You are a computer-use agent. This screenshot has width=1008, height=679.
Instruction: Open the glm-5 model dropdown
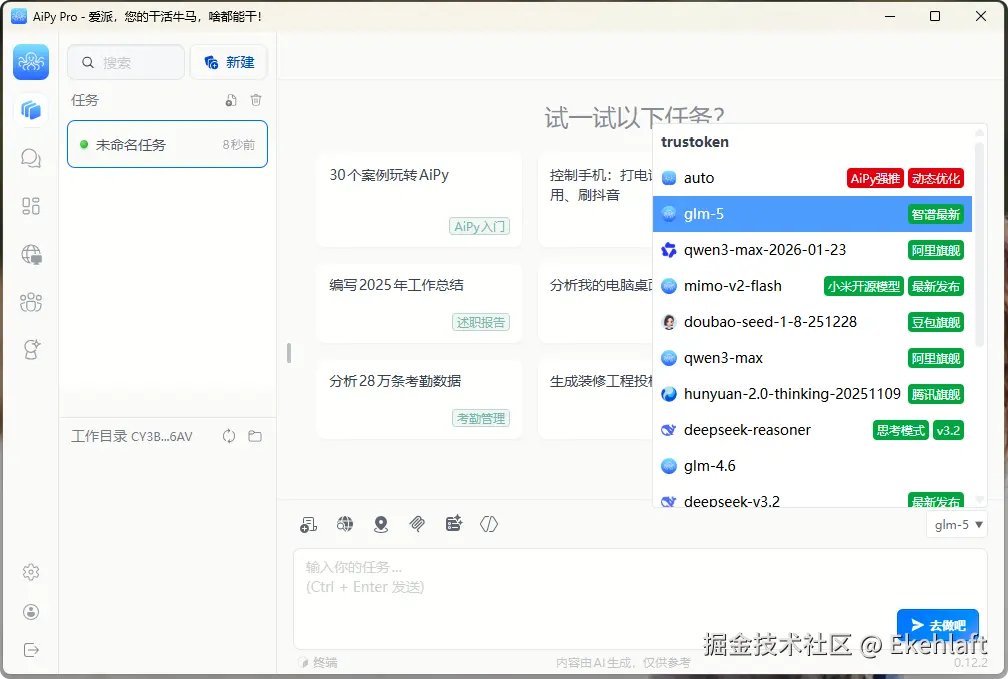[957, 525]
